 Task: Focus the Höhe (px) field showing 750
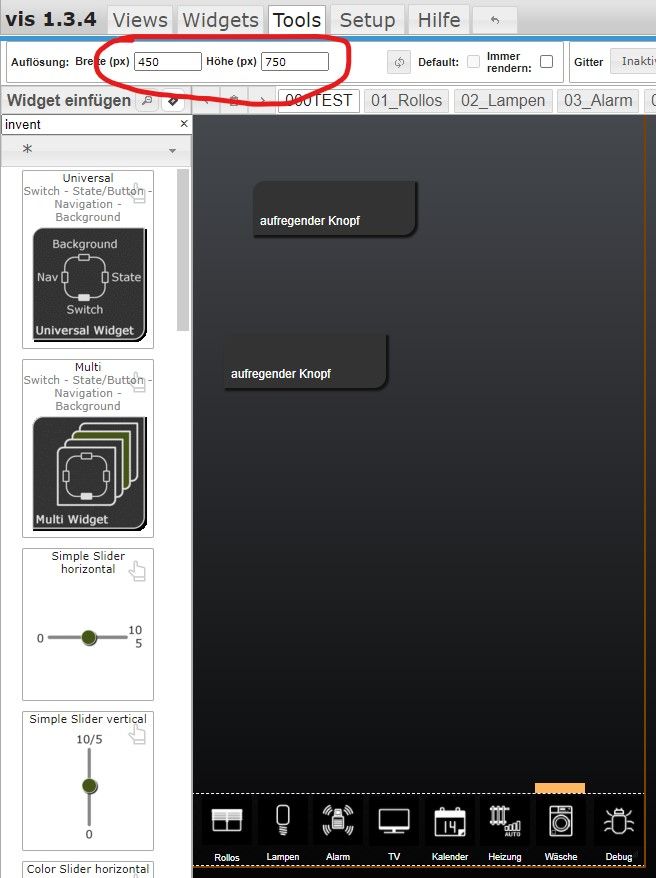click(295, 62)
